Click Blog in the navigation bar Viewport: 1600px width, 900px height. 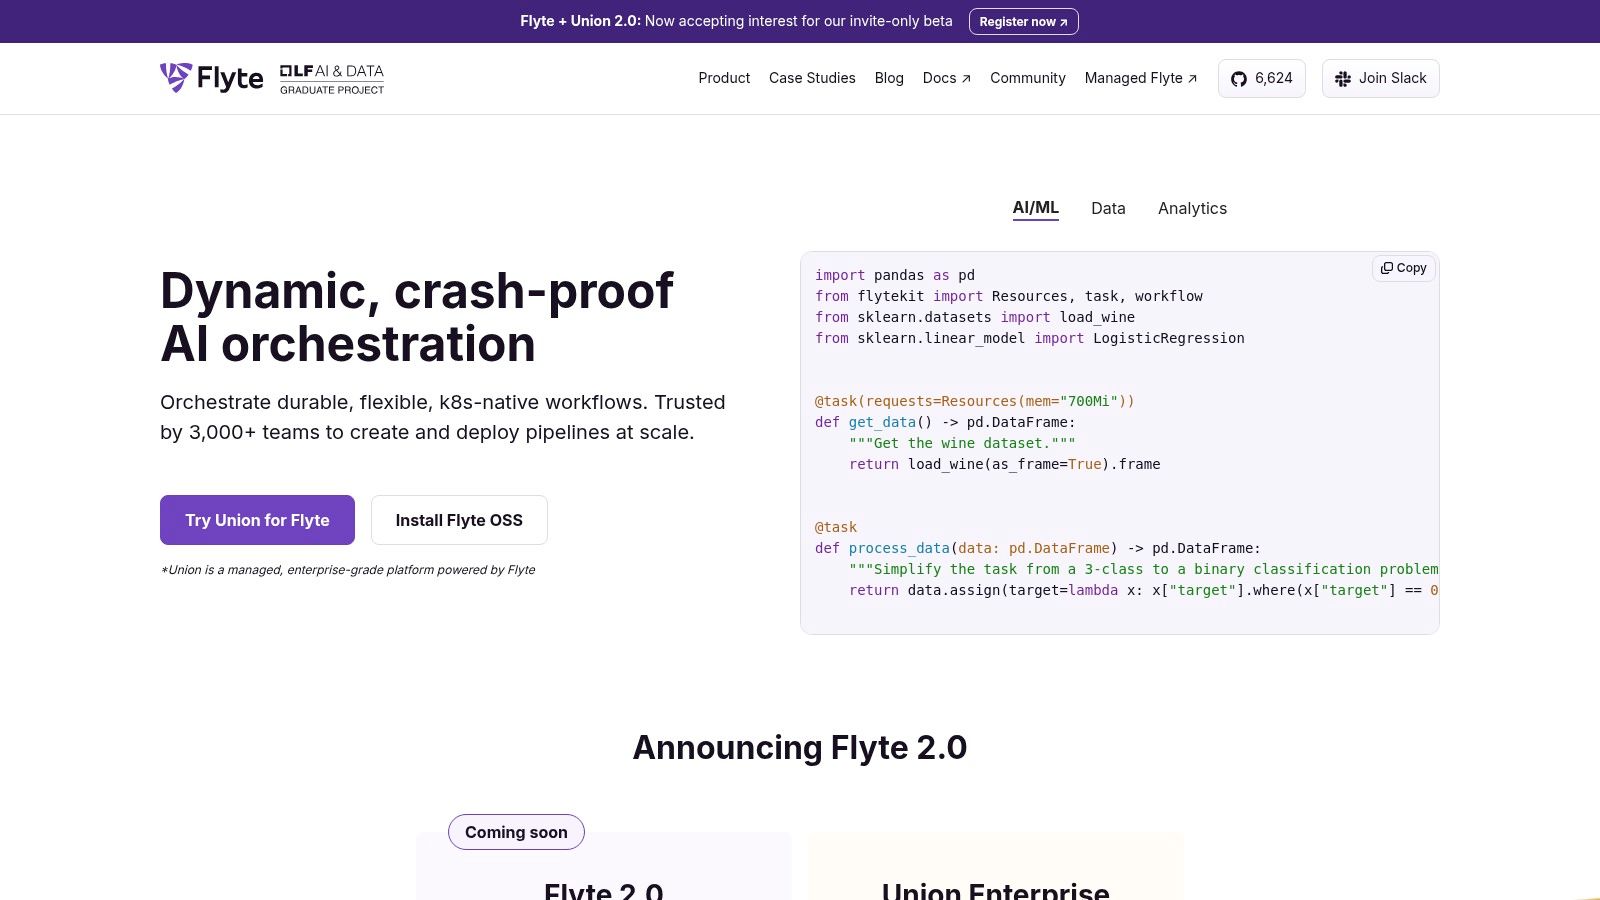tap(888, 78)
